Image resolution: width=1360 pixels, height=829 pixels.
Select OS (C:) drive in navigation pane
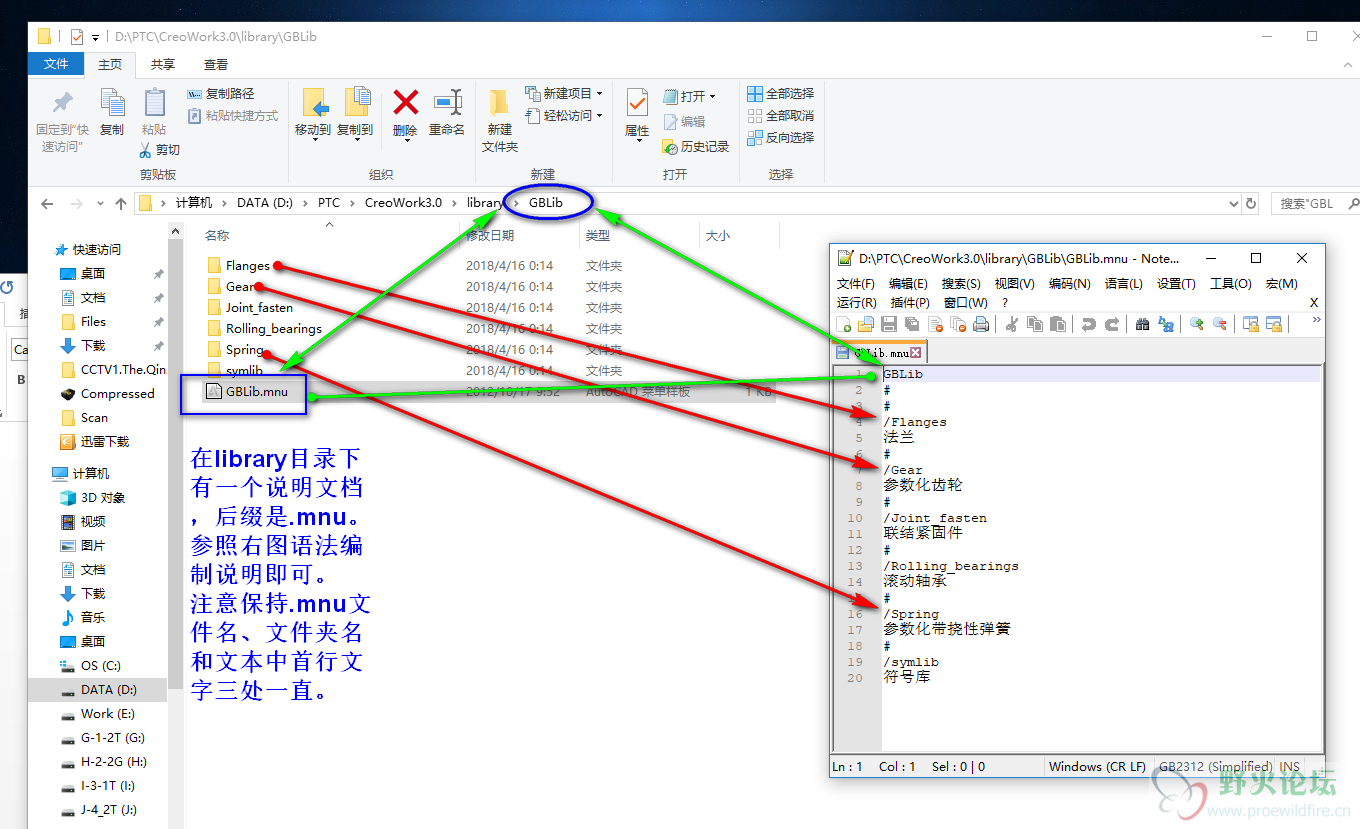click(101, 666)
